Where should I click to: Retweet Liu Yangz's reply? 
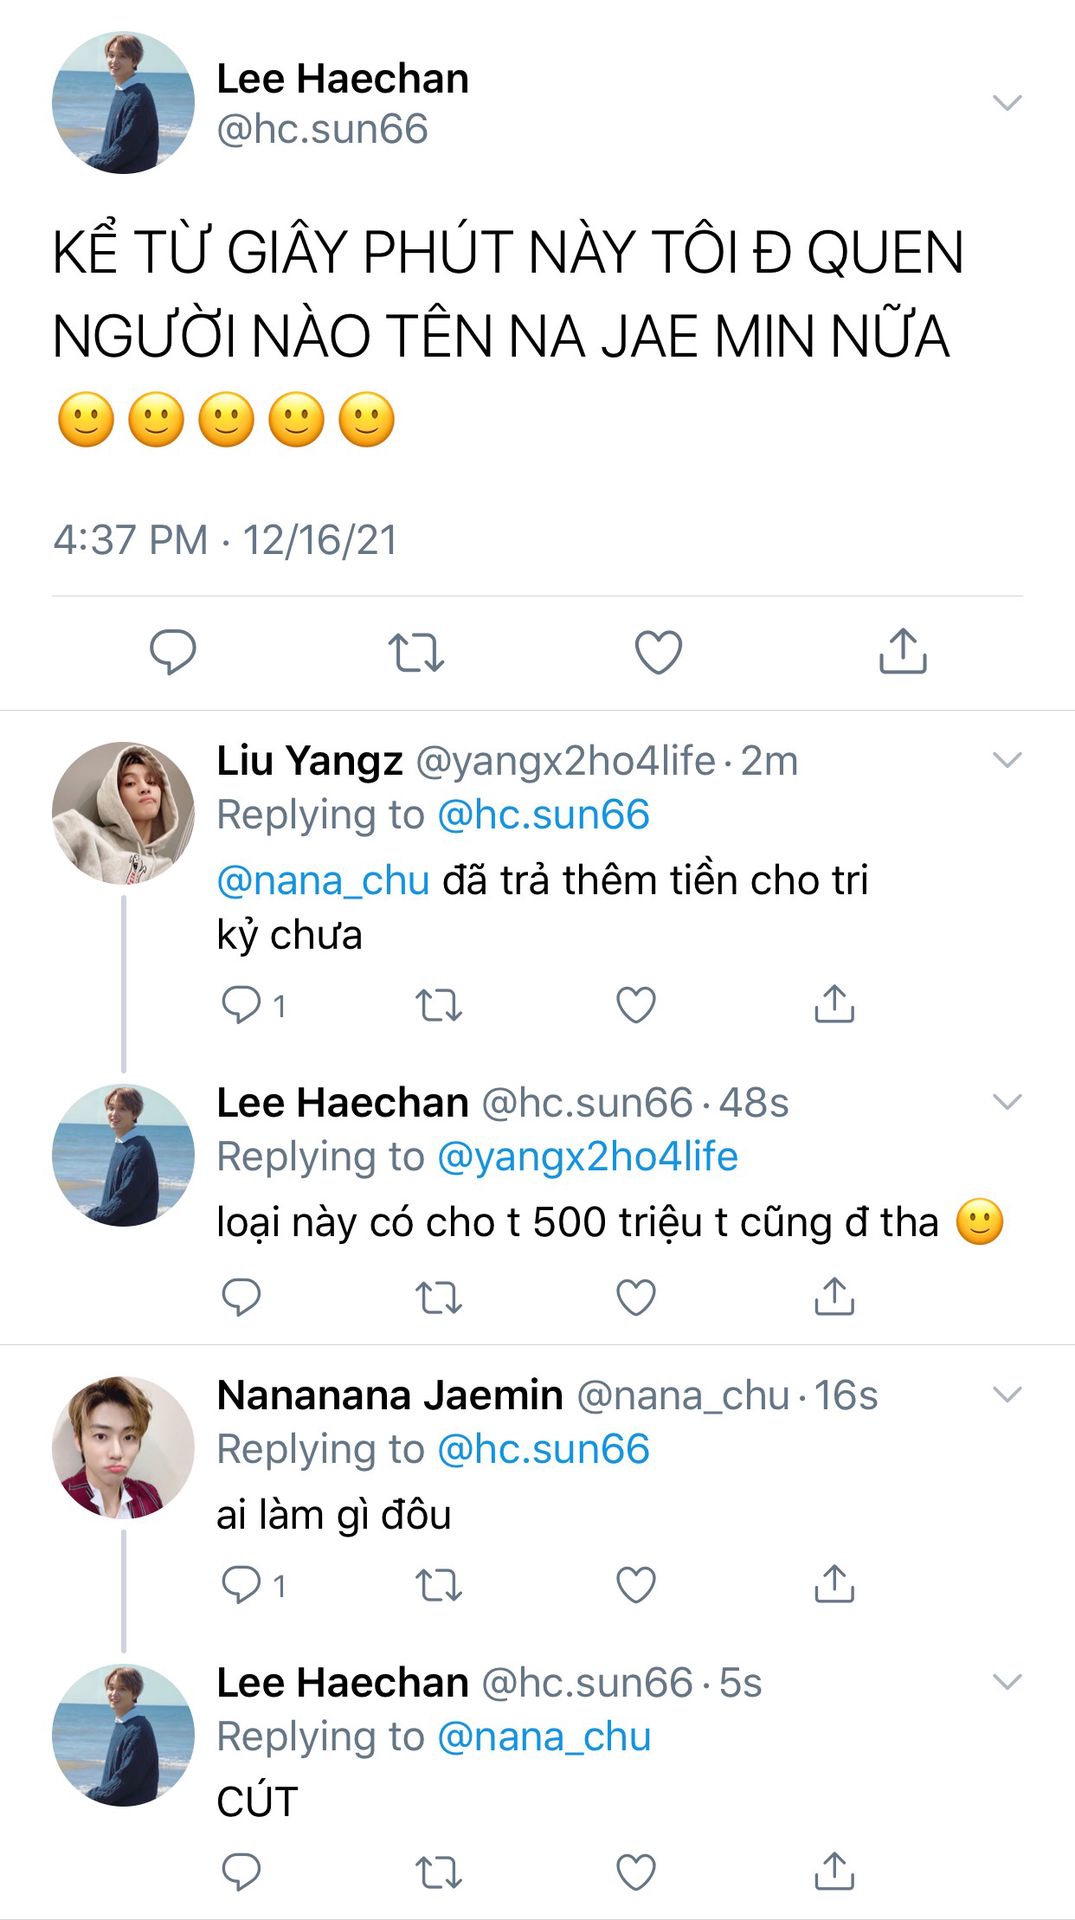pyautogui.click(x=438, y=1004)
